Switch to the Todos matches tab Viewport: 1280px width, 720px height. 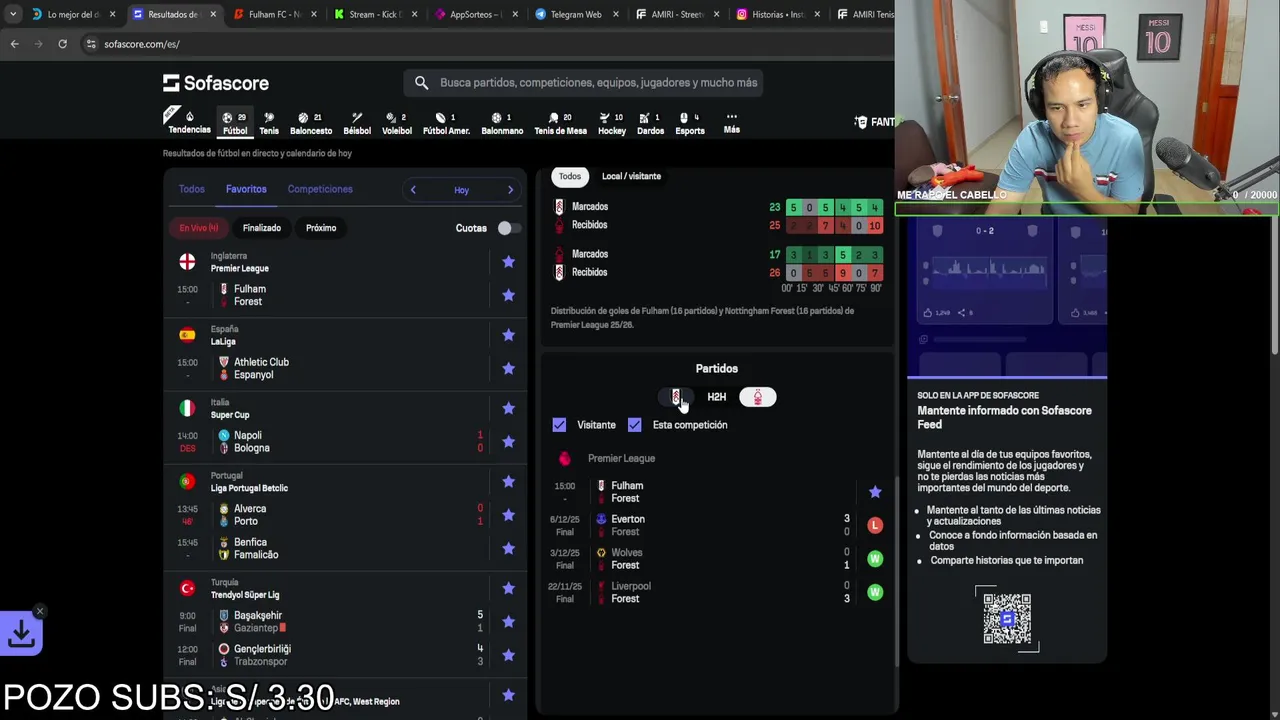191,189
